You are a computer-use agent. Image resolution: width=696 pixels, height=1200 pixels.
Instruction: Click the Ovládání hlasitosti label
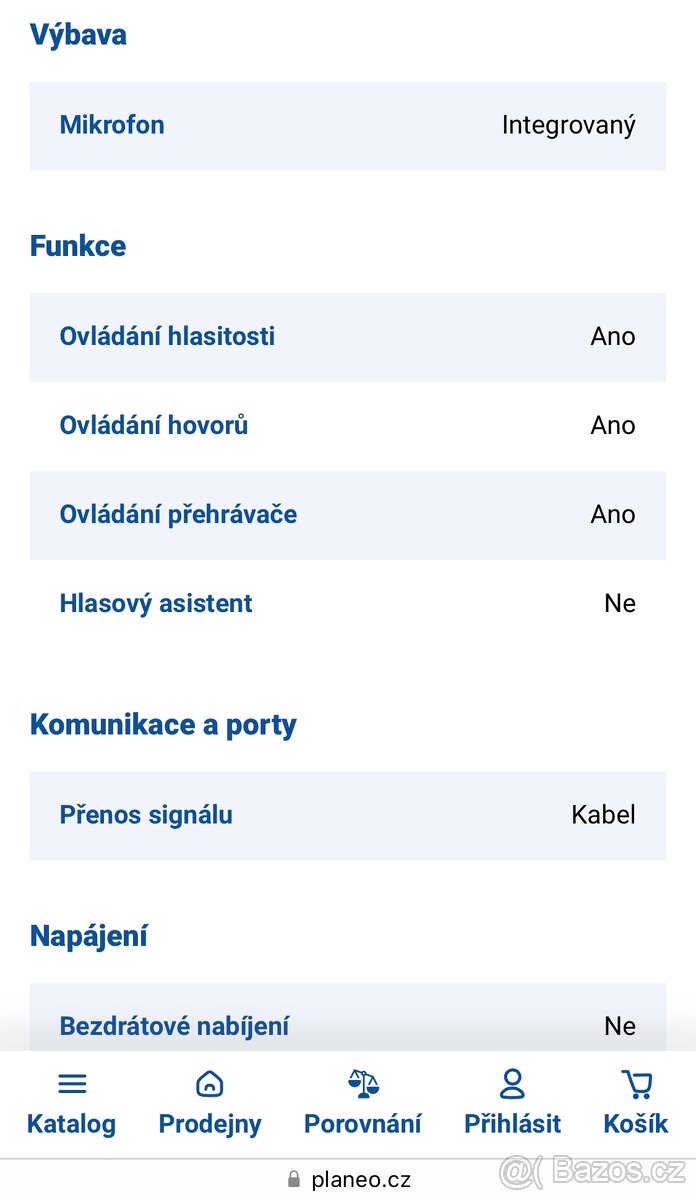pyautogui.click(x=167, y=336)
